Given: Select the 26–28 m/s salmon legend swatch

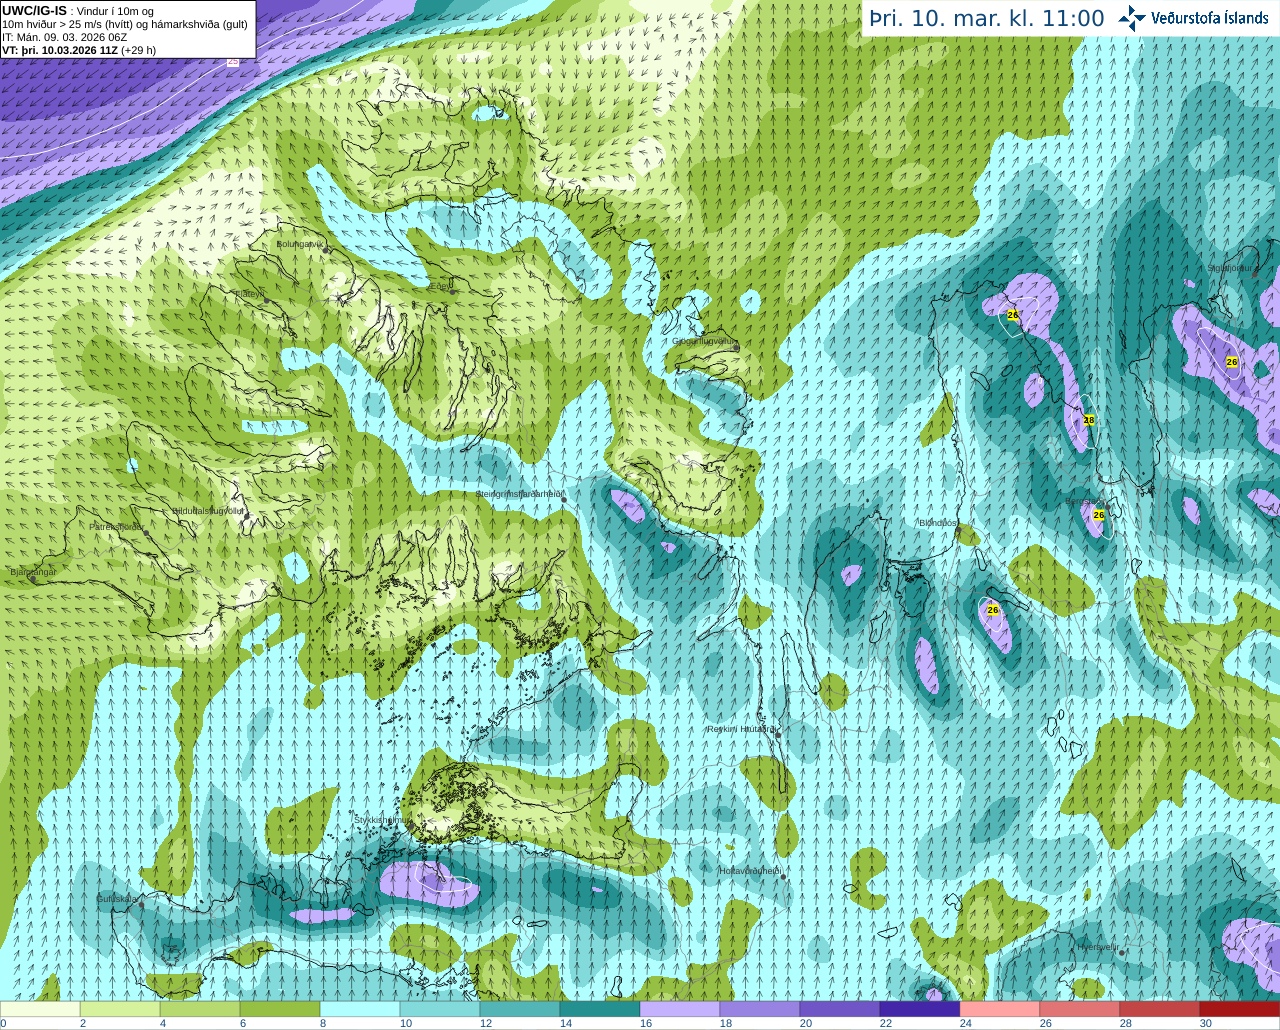Looking at the screenshot, I should coord(1080,1009).
